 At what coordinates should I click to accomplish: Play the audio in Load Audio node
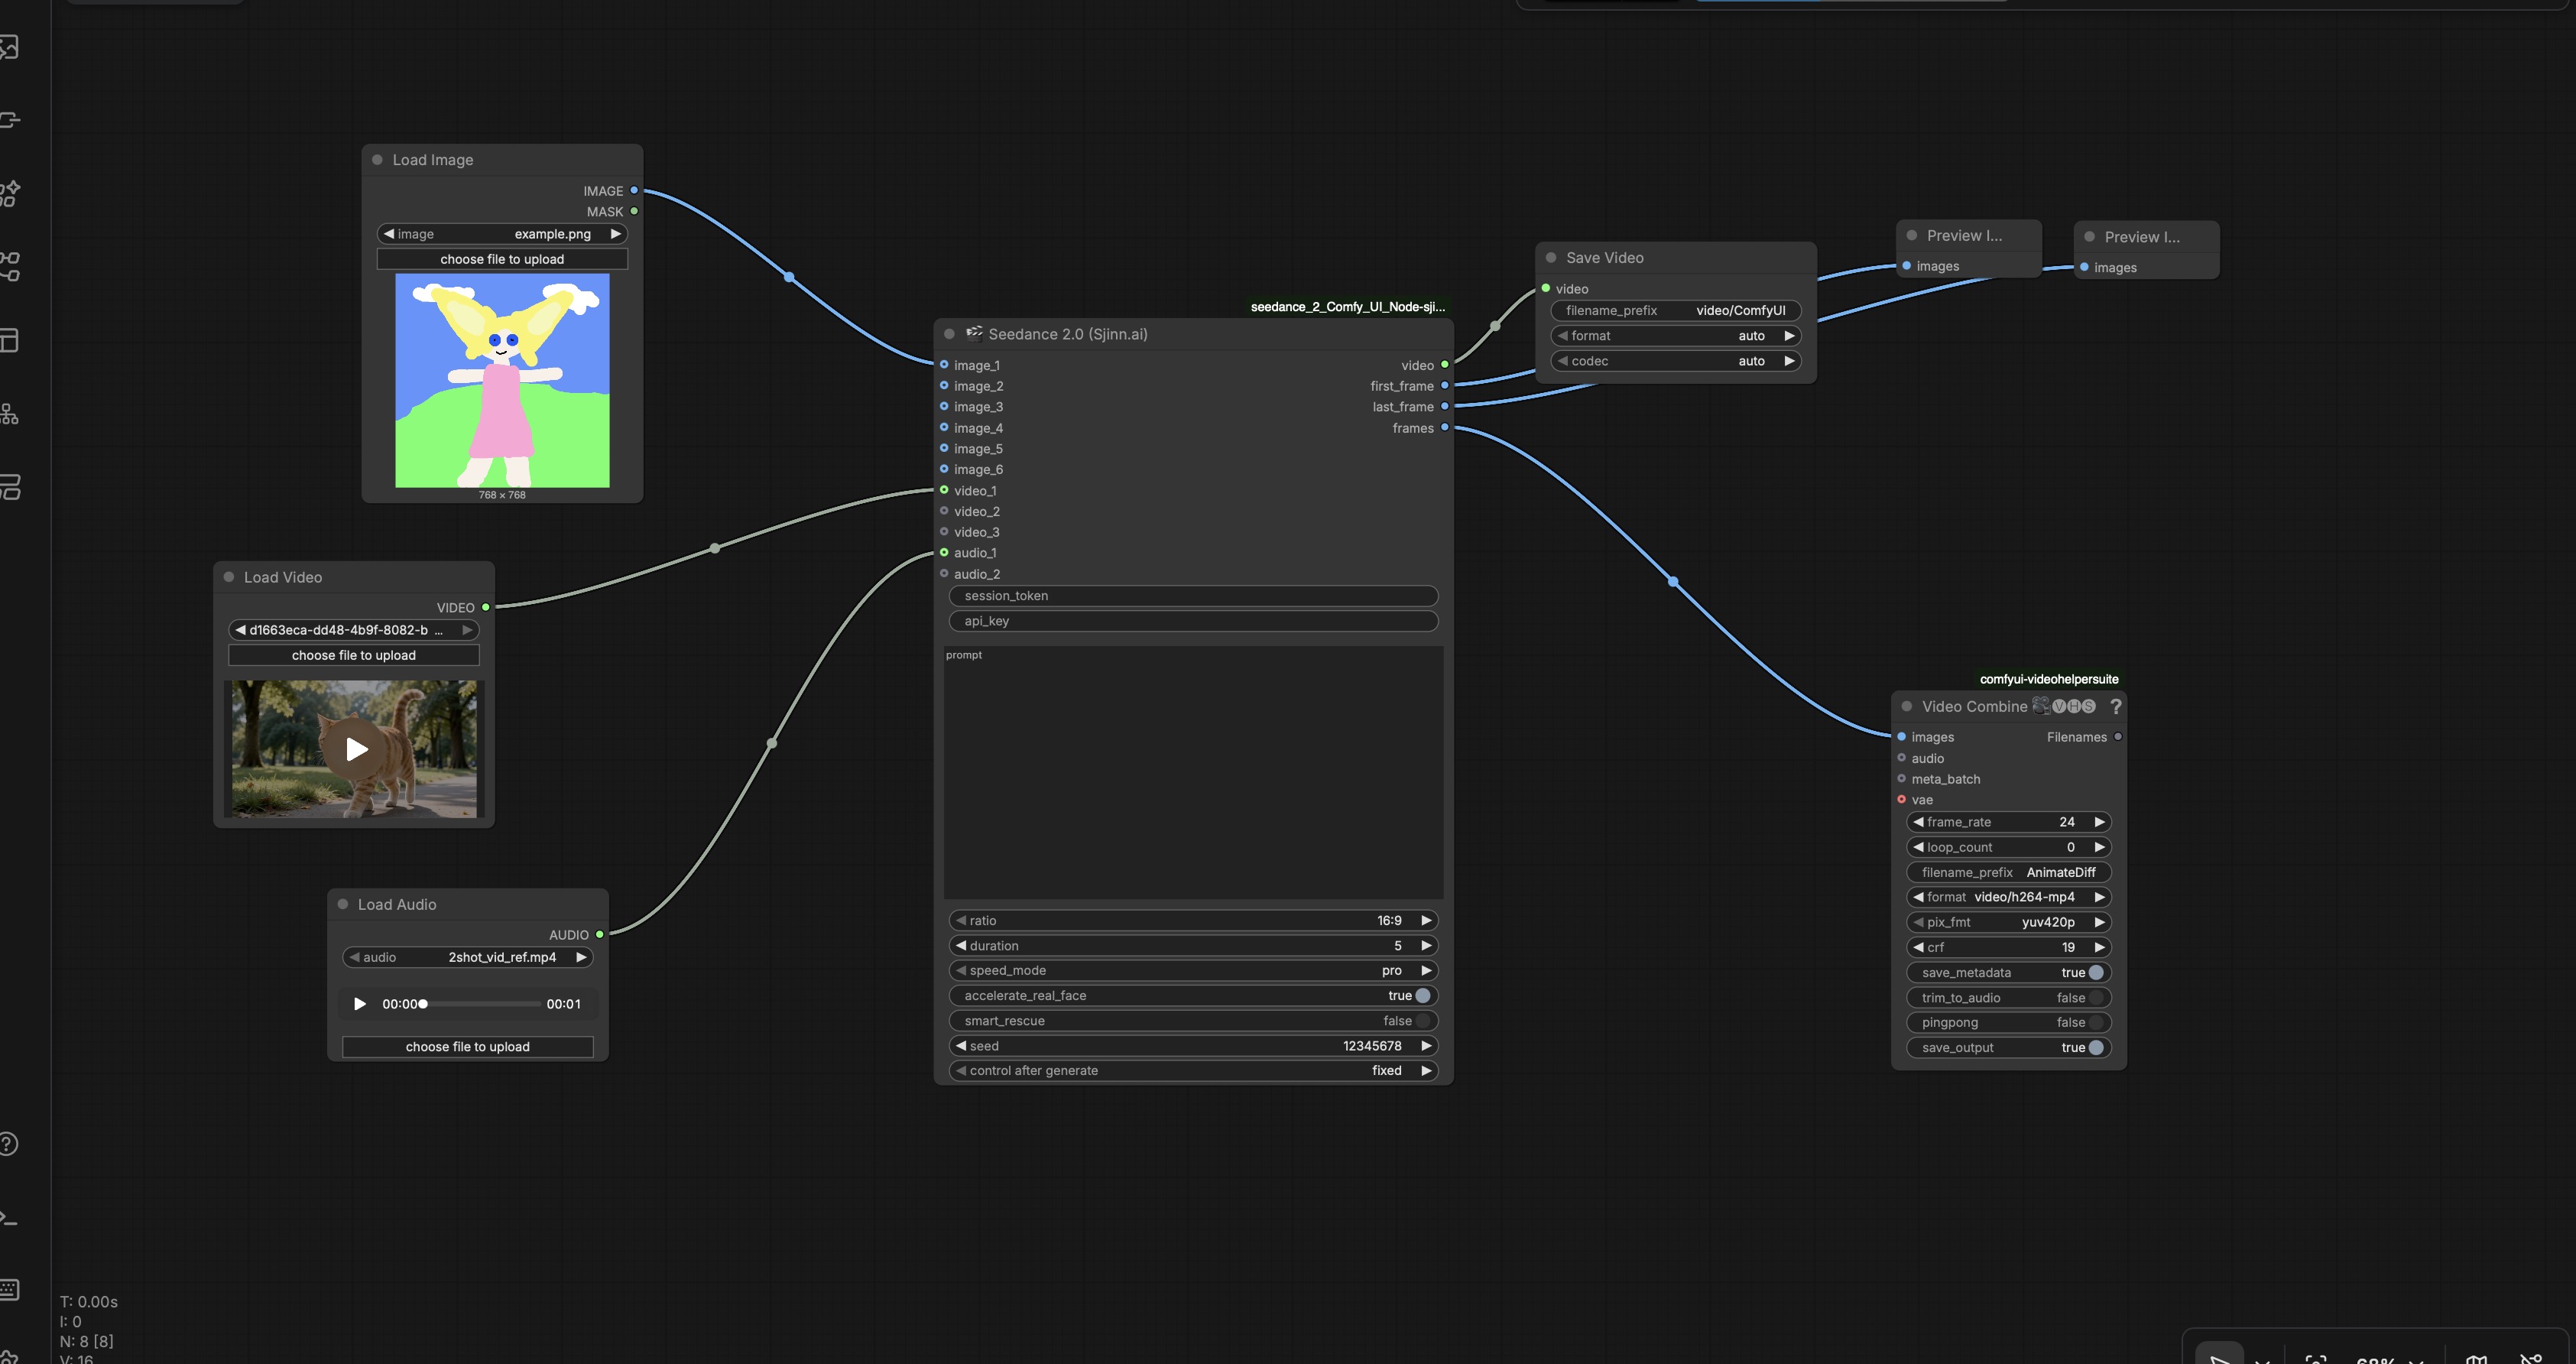(360, 1004)
